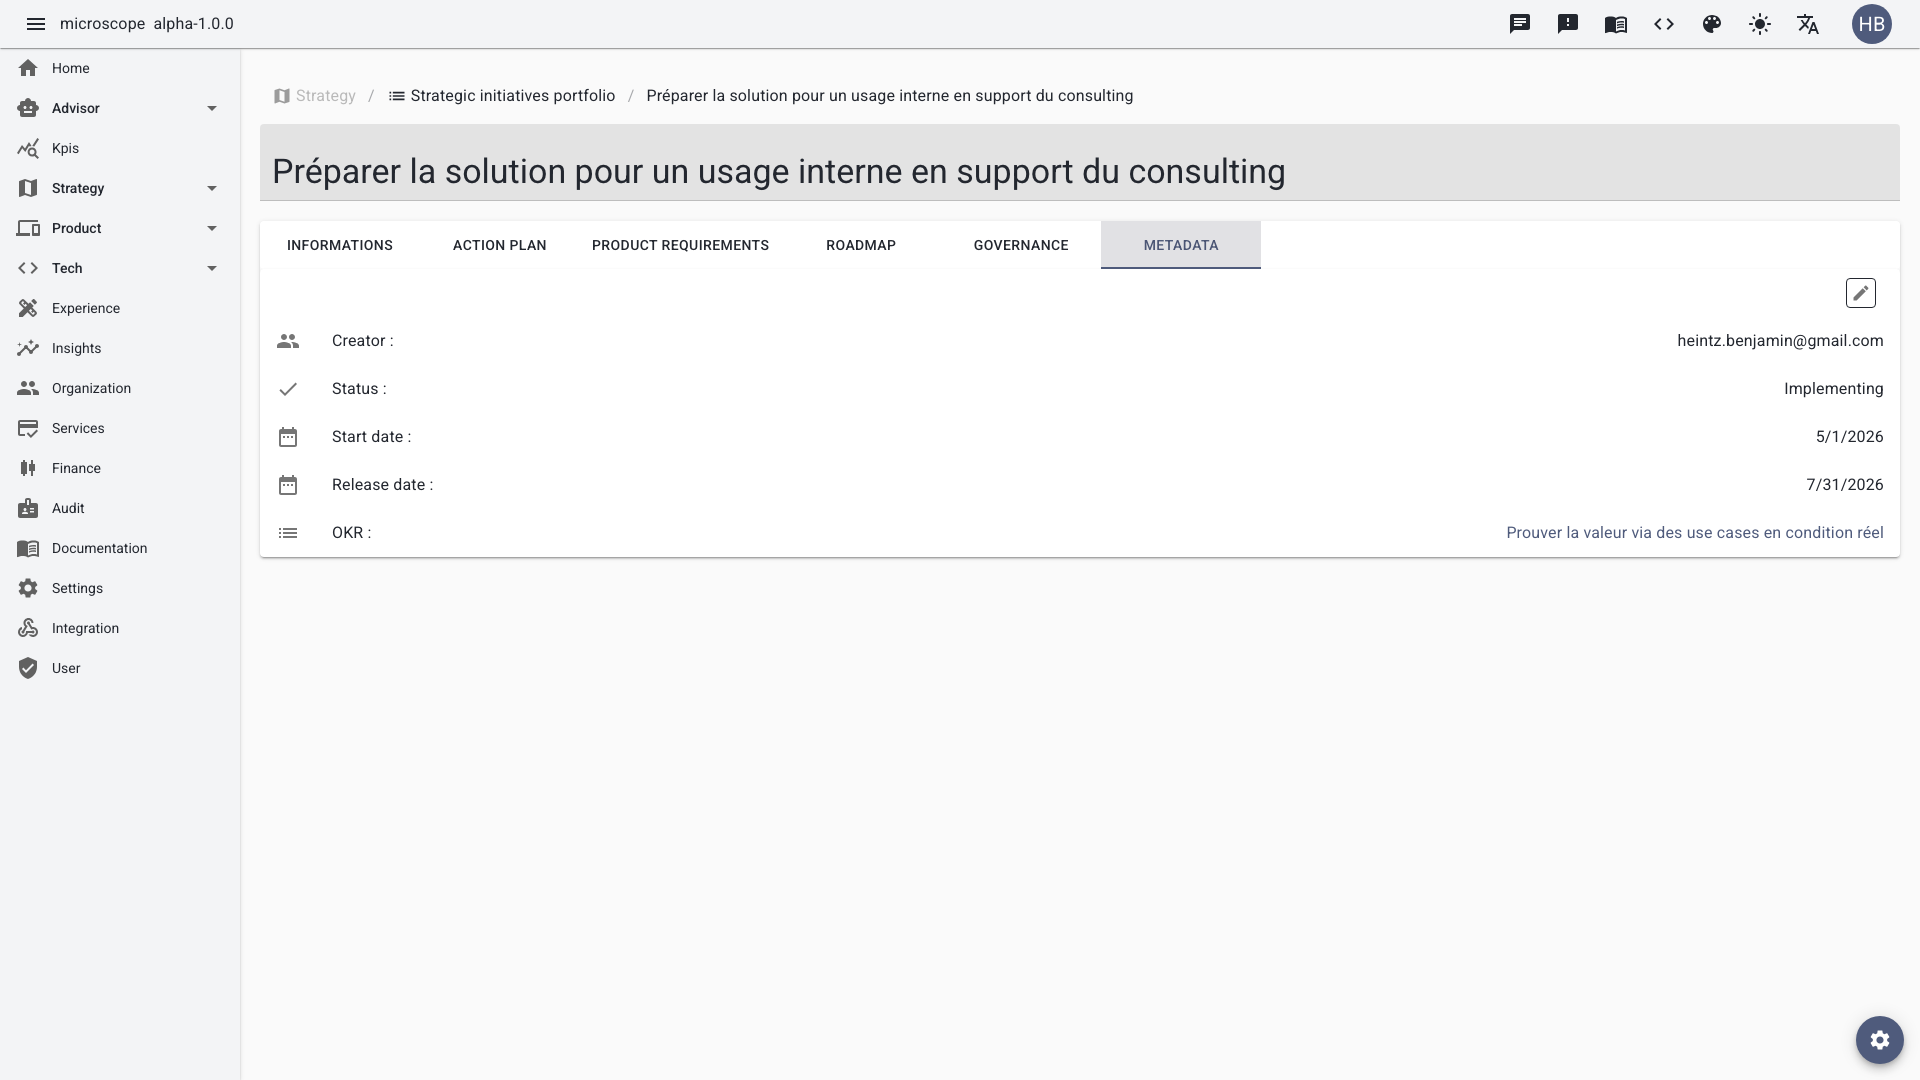
Task: Click the feedback alert icon
Action: point(1568,24)
